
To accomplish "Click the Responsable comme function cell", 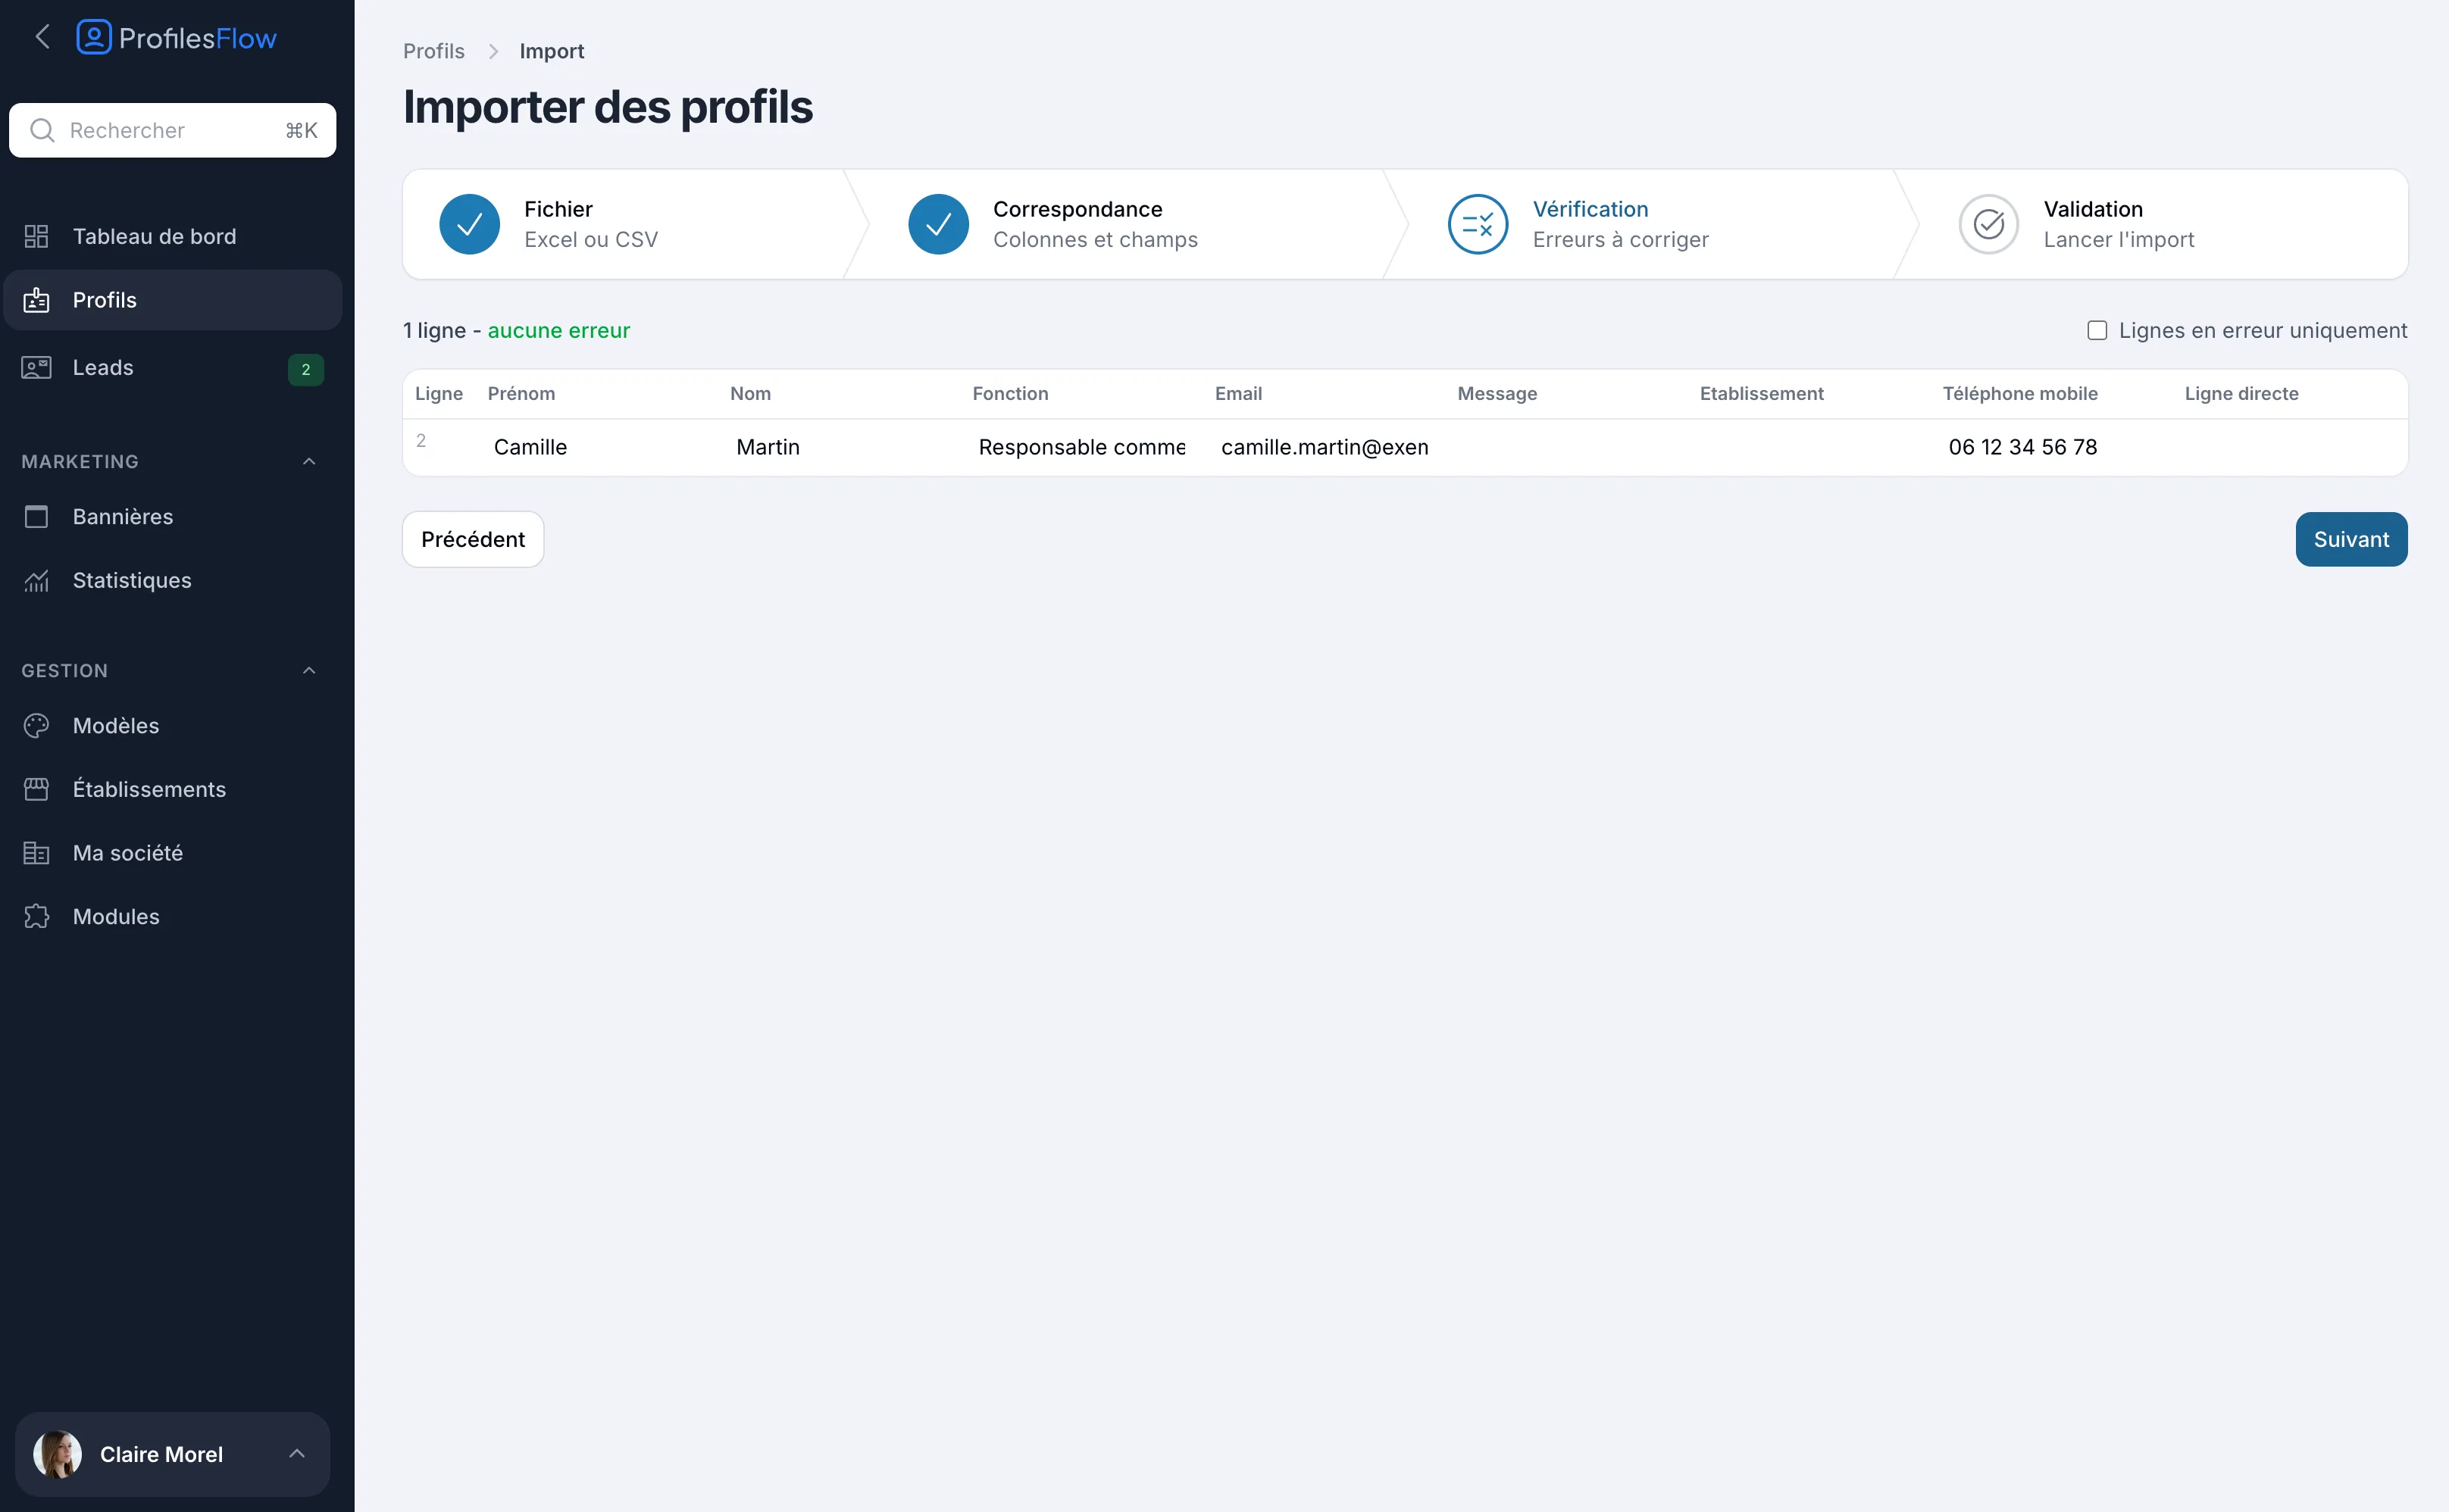I will click(1081, 447).
